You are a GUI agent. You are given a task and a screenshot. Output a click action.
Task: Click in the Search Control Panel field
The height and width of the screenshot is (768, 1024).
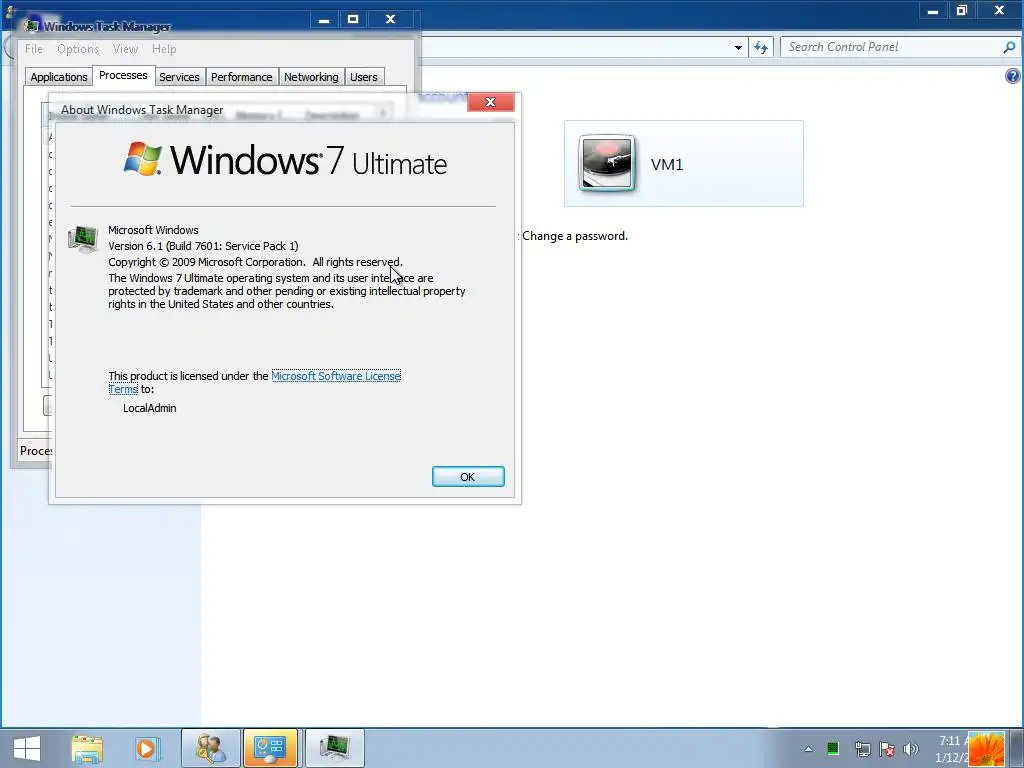point(891,47)
